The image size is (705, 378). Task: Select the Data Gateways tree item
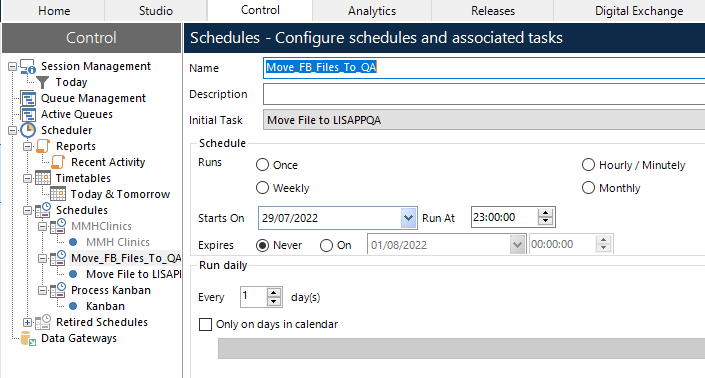point(79,338)
